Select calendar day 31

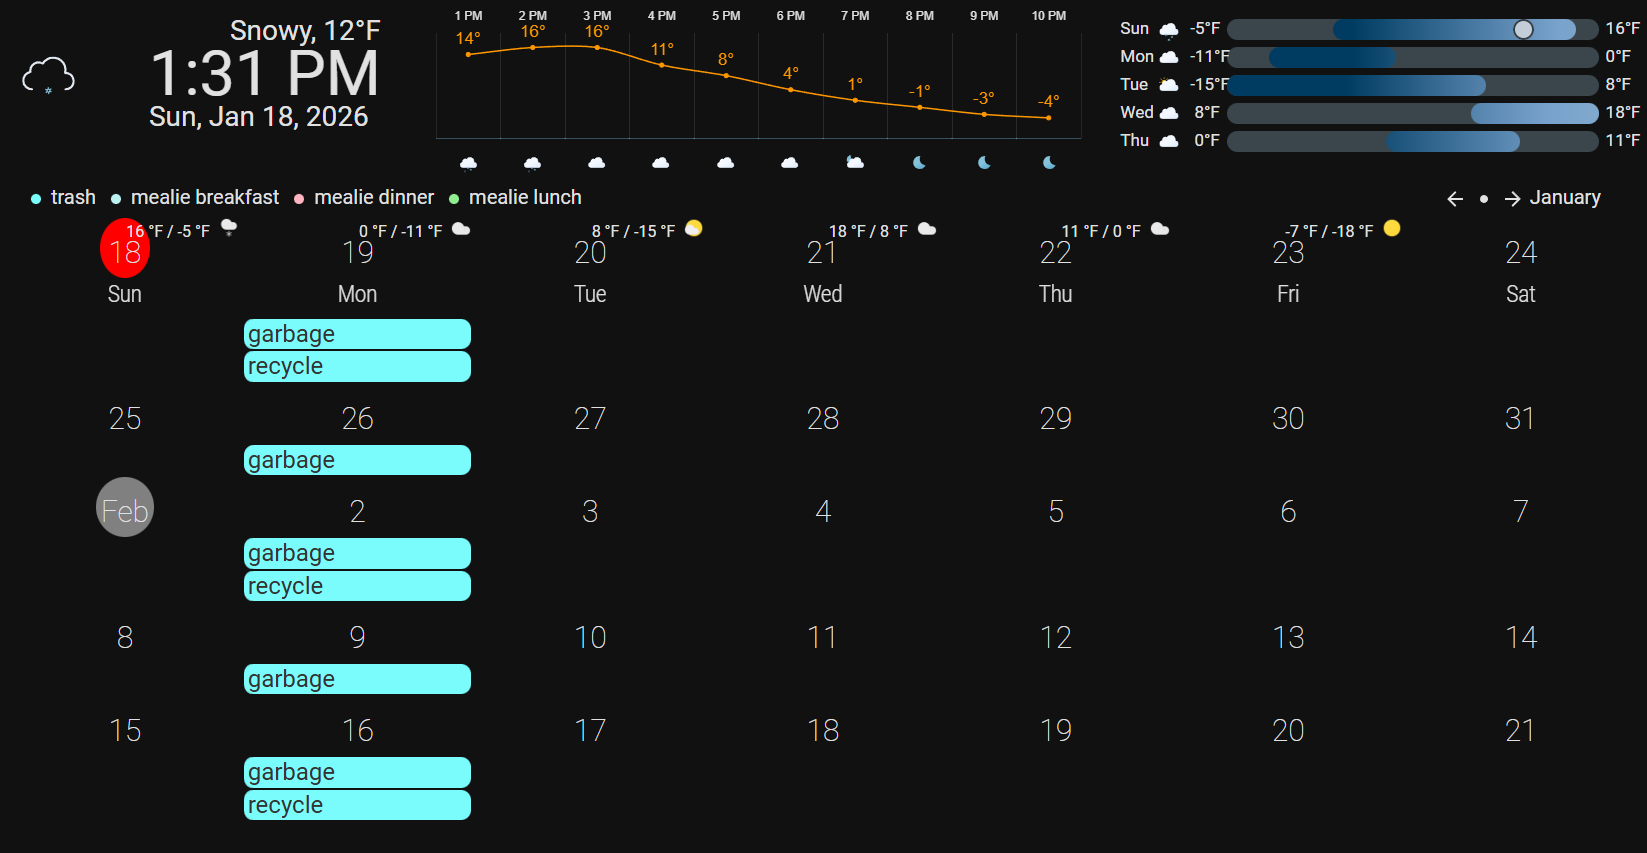click(x=1521, y=418)
